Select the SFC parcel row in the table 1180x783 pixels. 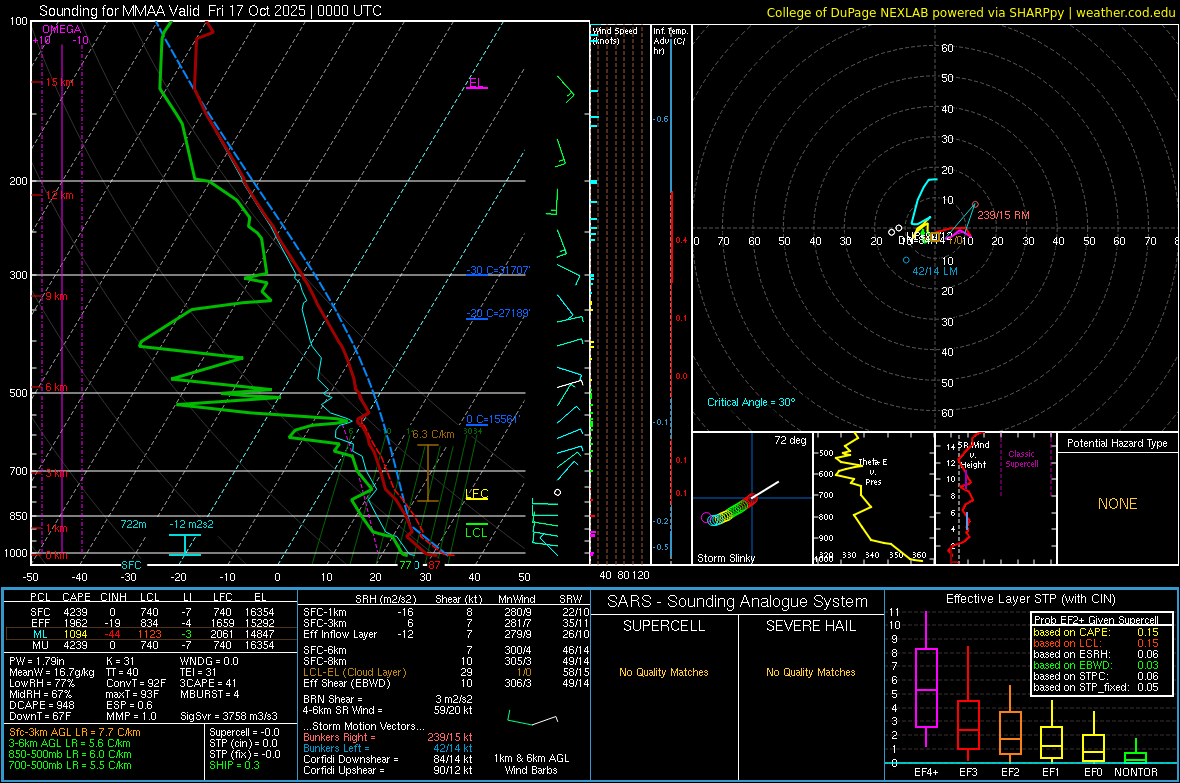tap(151, 612)
